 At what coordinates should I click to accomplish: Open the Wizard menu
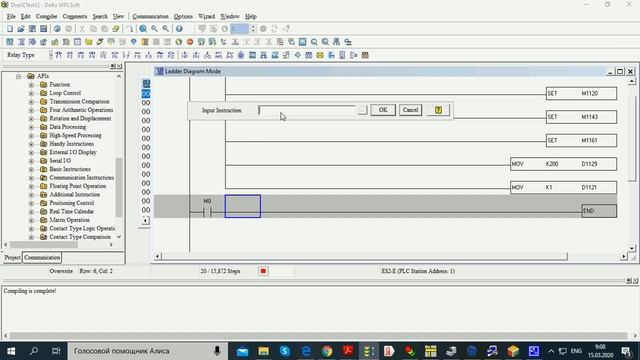(x=207, y=16)
